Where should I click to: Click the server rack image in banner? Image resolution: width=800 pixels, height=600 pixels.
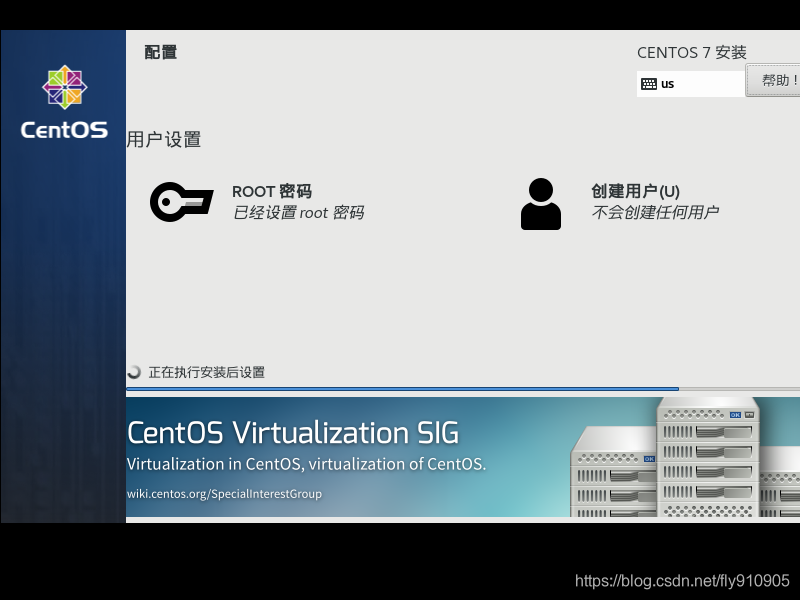pos(685,457)
